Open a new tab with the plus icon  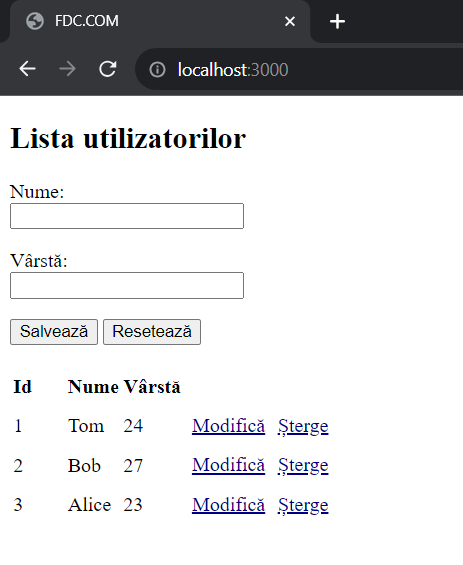[337, 21]
